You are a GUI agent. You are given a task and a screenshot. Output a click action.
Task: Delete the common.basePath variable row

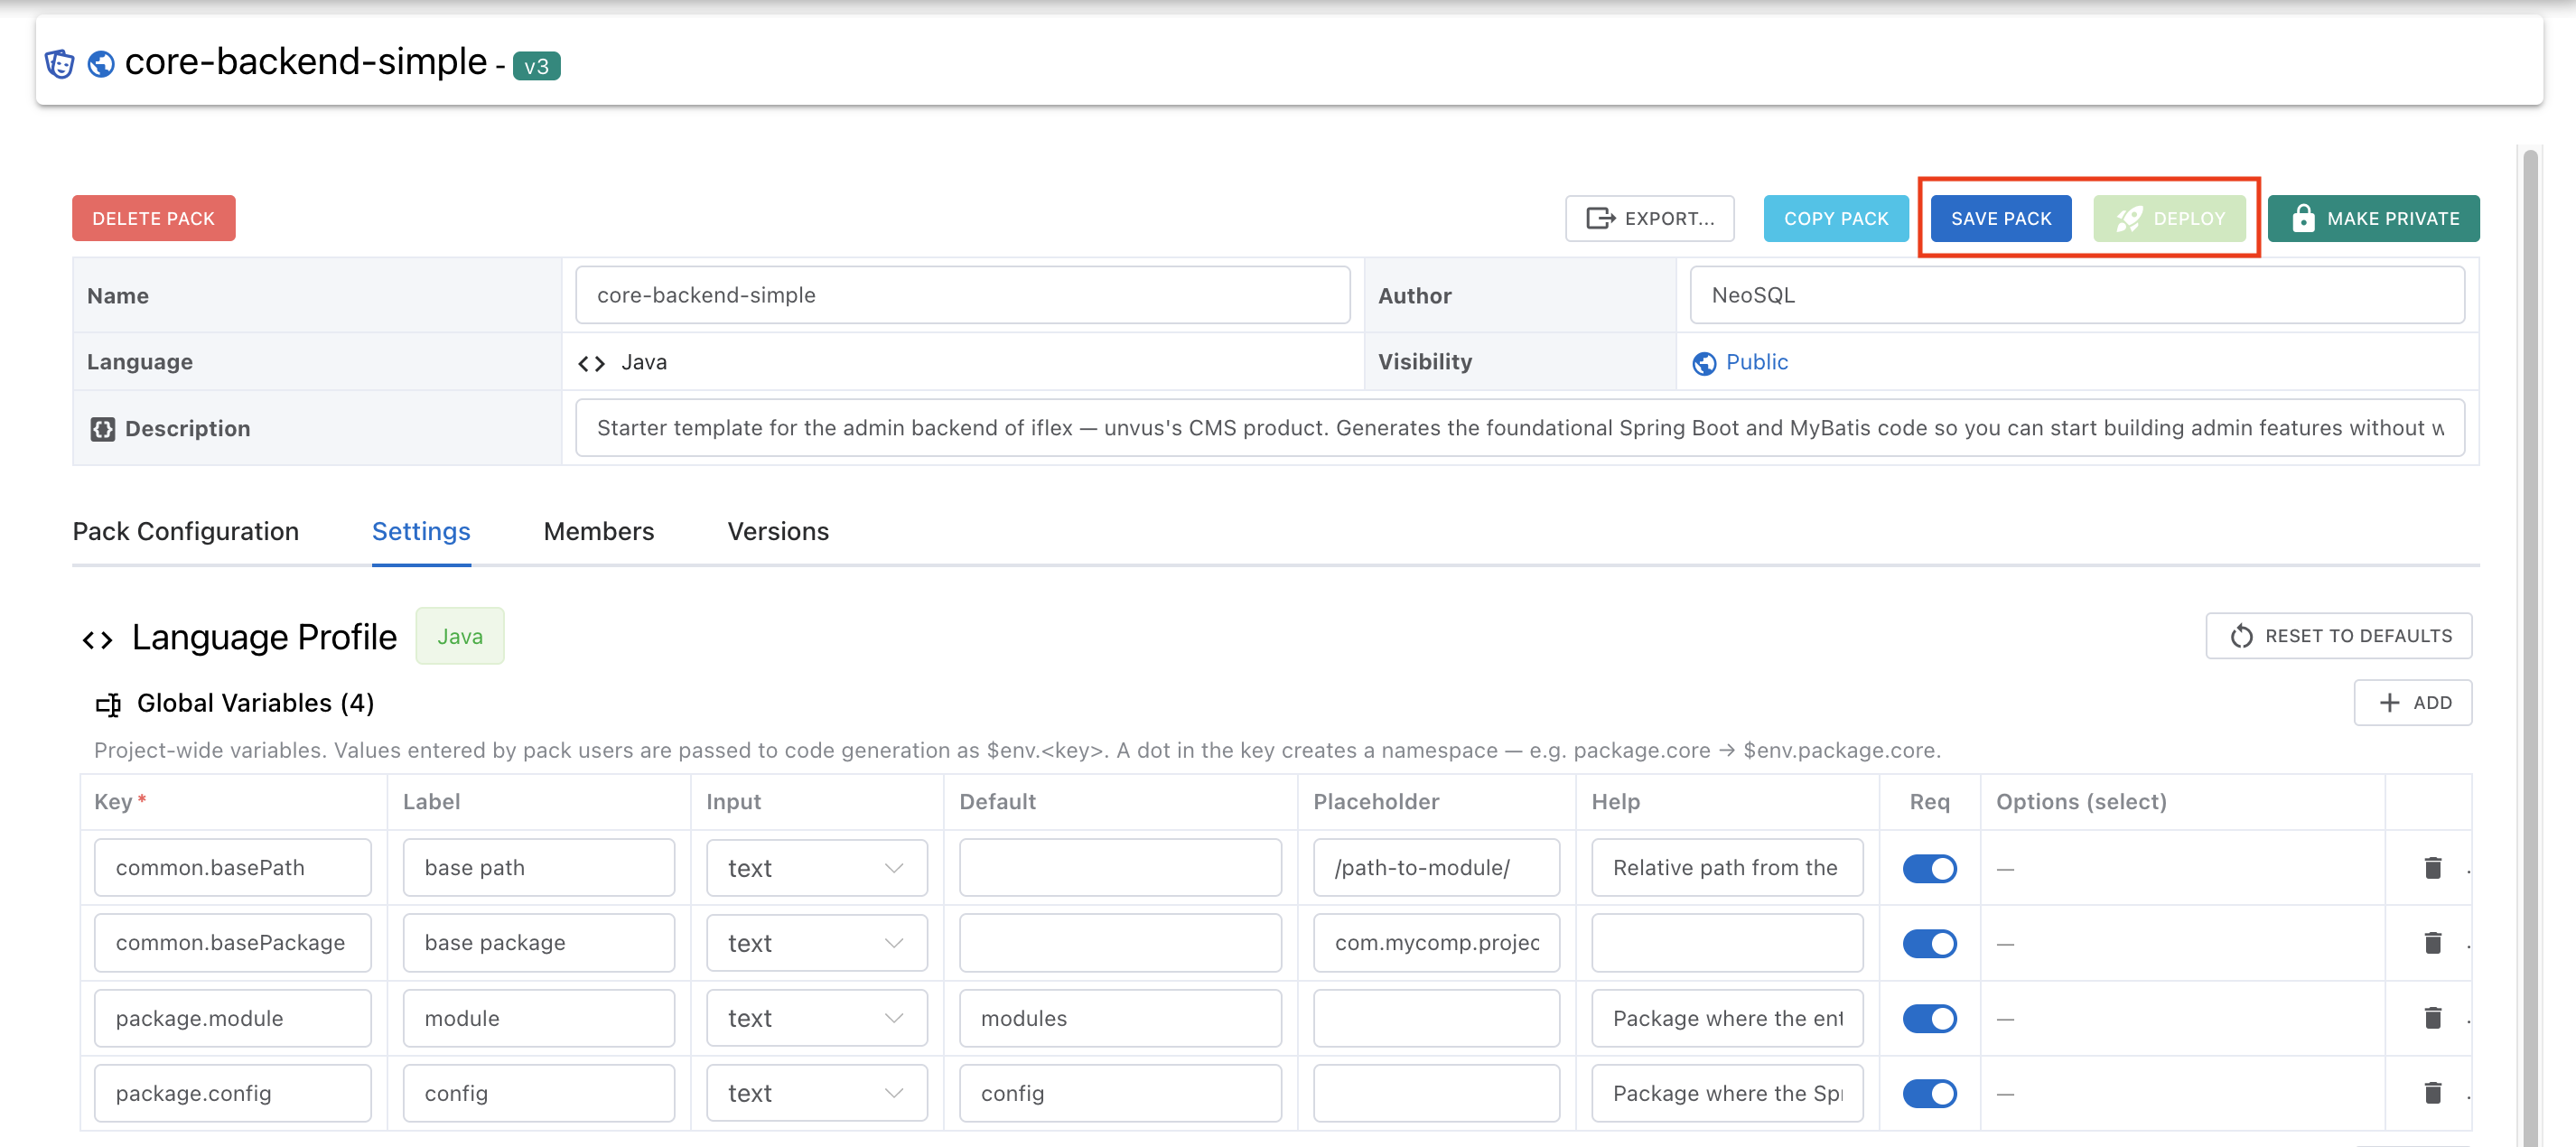[x=2433, y=868]
